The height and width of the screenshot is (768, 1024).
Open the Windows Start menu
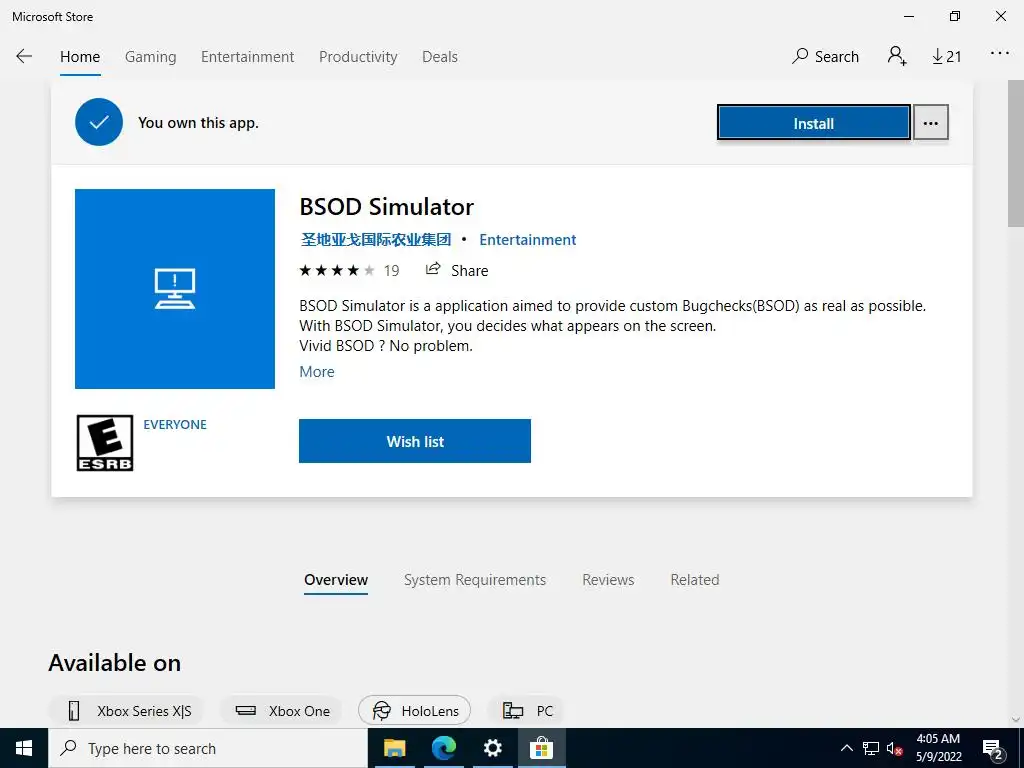coord(24,748)
